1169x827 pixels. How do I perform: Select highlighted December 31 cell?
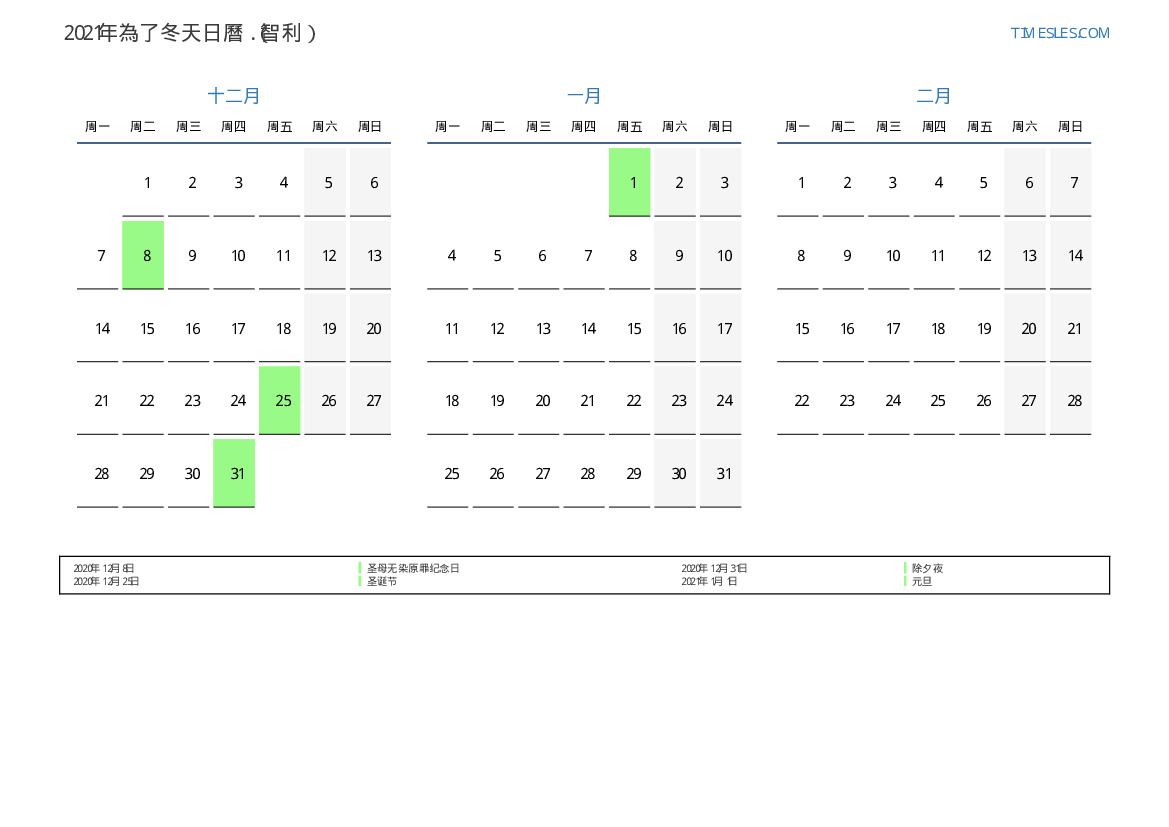(234, 473)
